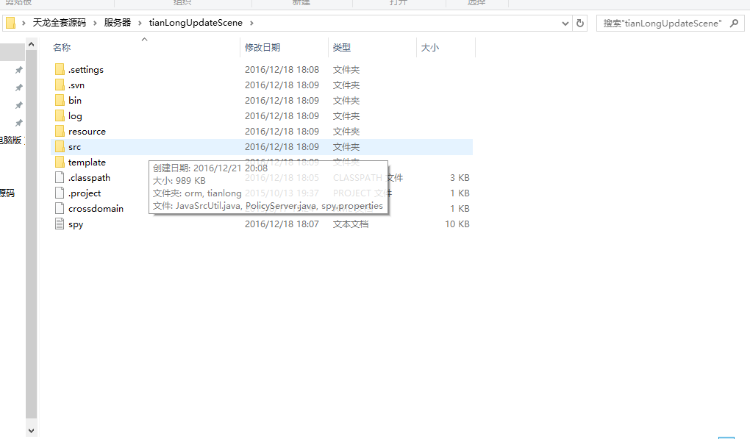750x439 pixels.
Task: Select the spy file name
Action: 76,224
